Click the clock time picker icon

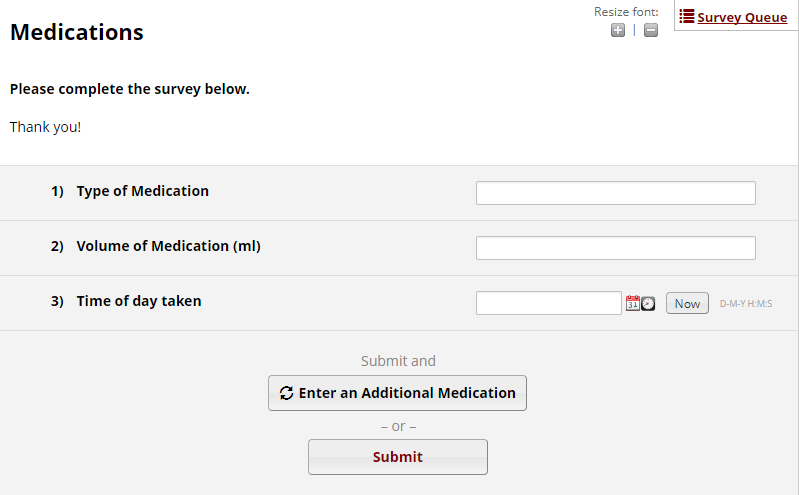pos(648,303)
